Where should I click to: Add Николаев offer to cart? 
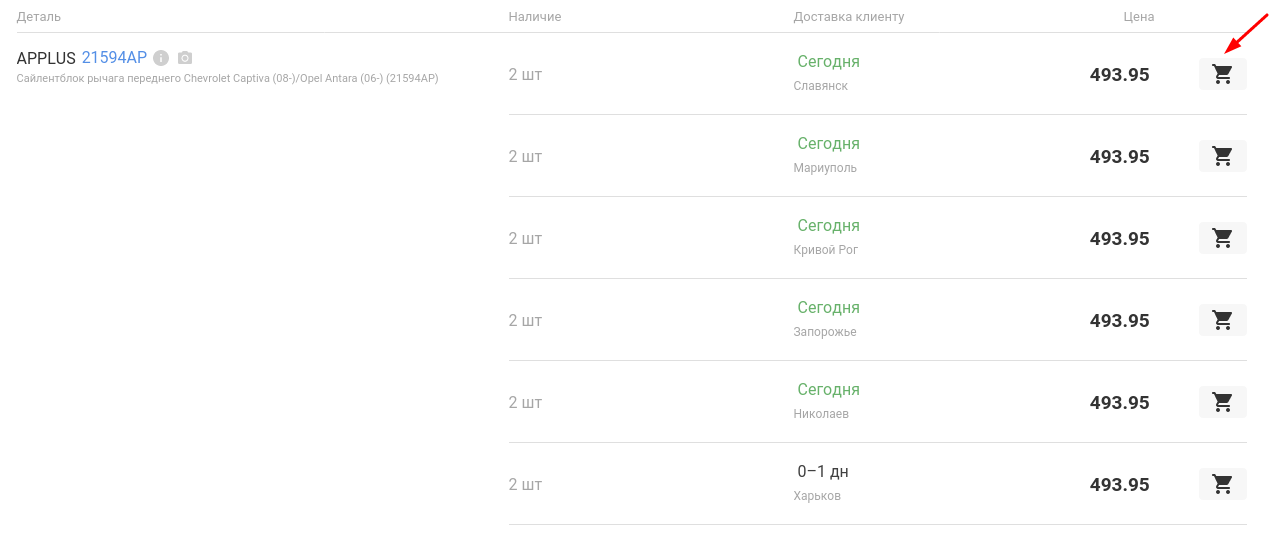1222,402
